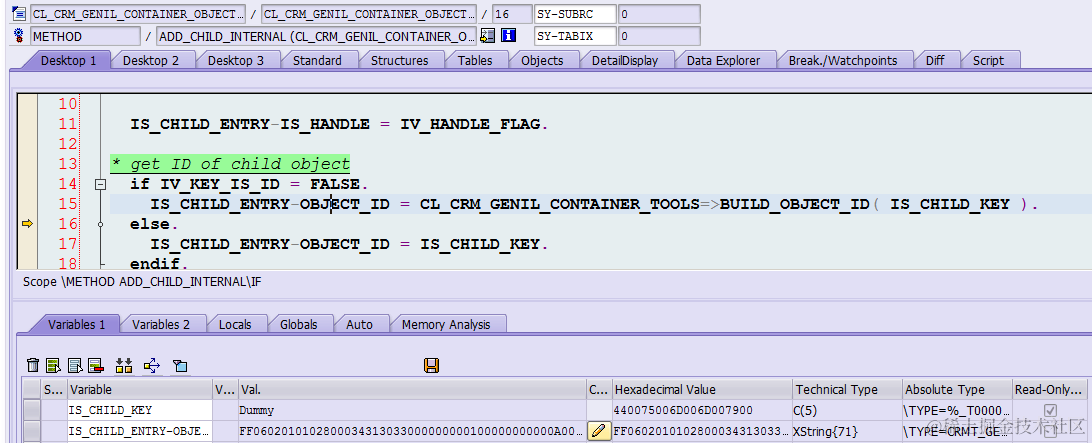Select the Memory Analysis tab

[x=446, y=325]
